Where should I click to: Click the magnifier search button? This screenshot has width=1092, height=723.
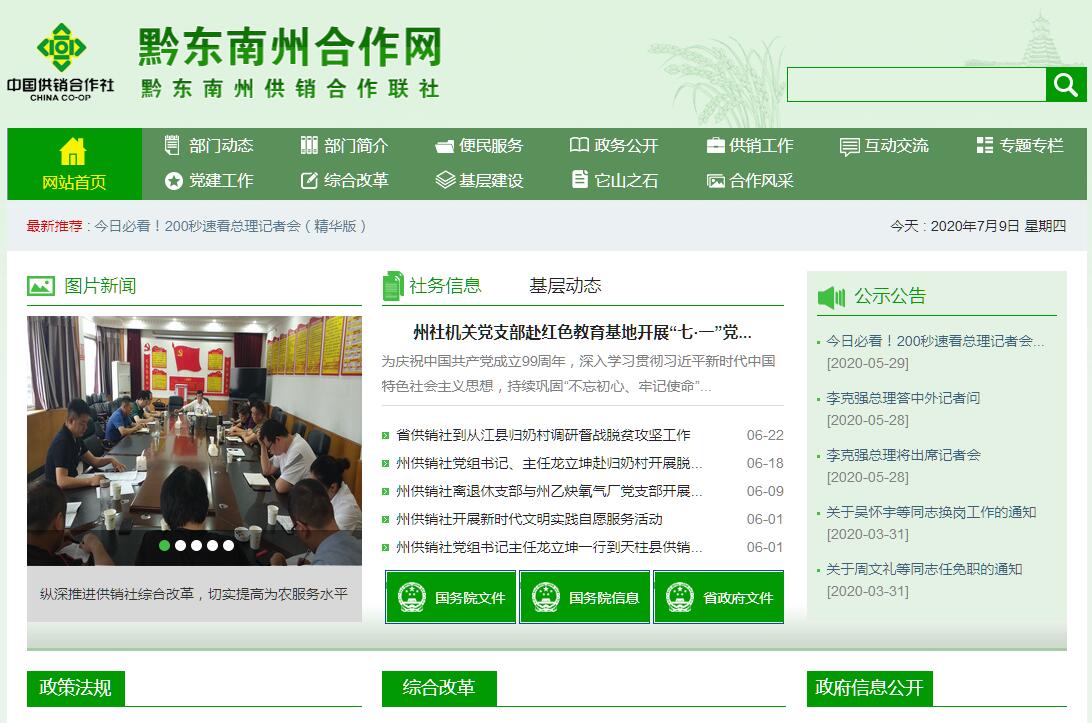[x=1066, y=85]
